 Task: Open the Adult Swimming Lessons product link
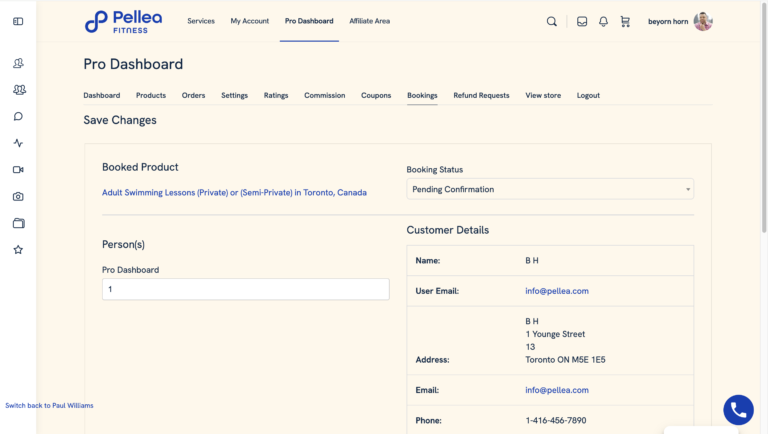(x=234, y=193)
